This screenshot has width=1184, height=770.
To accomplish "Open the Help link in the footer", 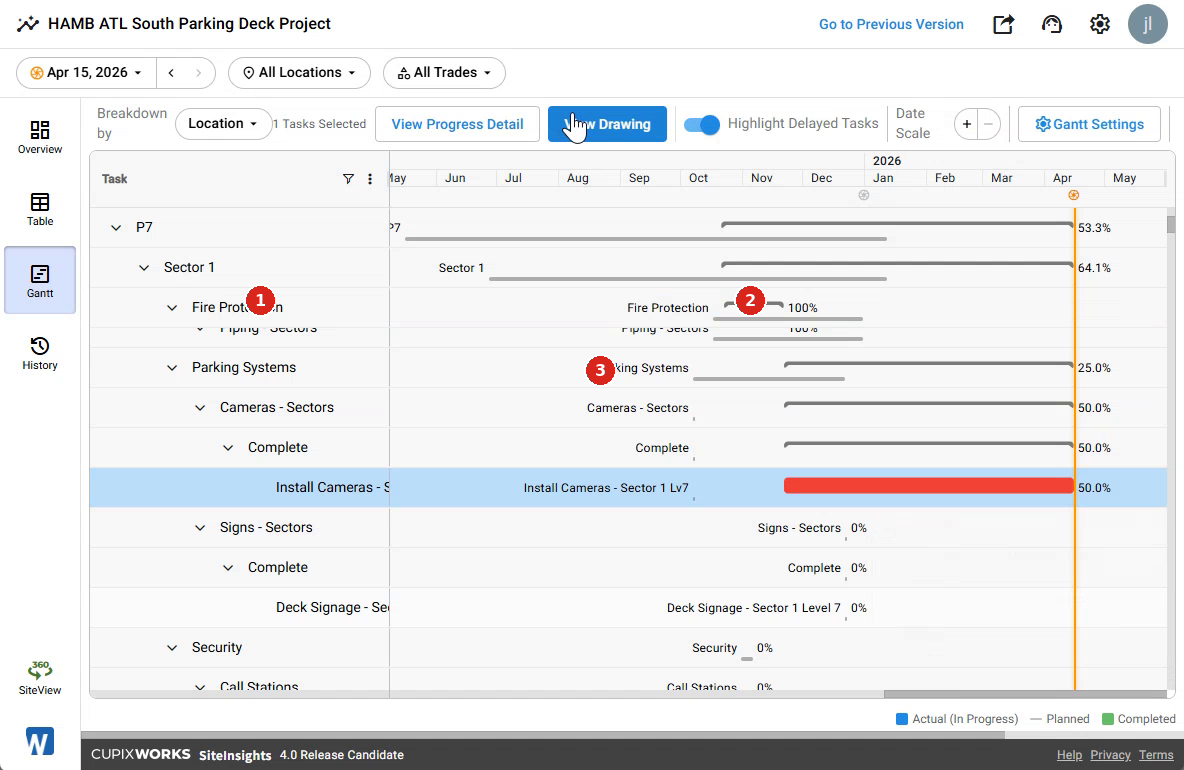I will click(x=1068, y=755).
